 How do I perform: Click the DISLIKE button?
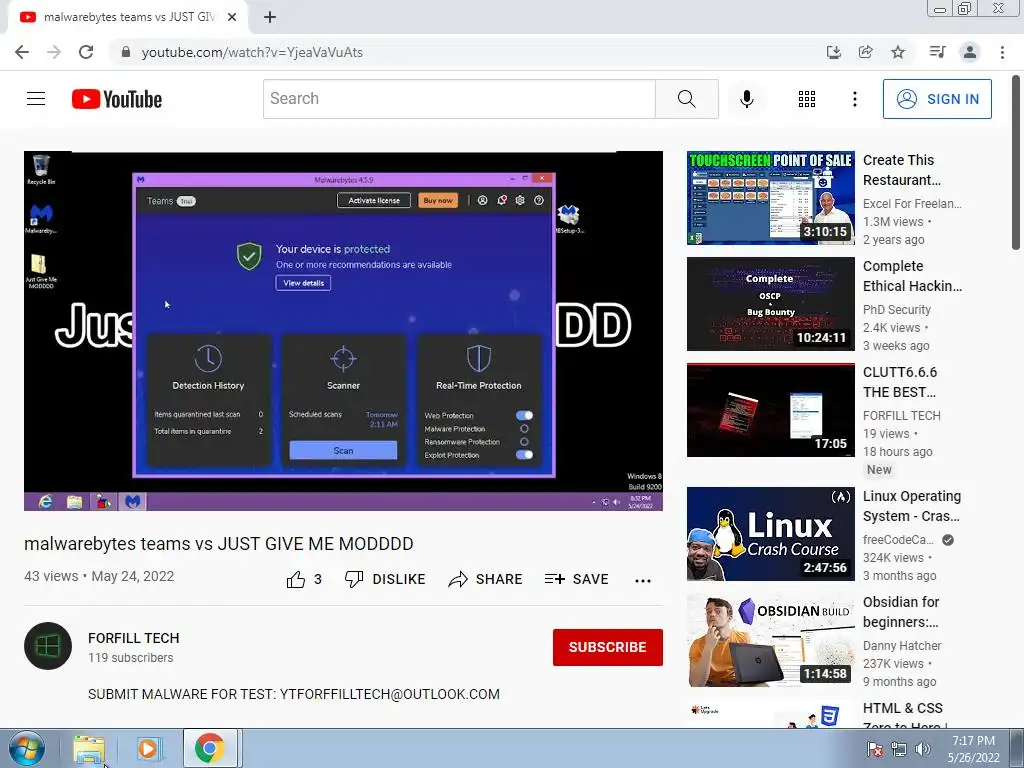(x=385, y=579)
